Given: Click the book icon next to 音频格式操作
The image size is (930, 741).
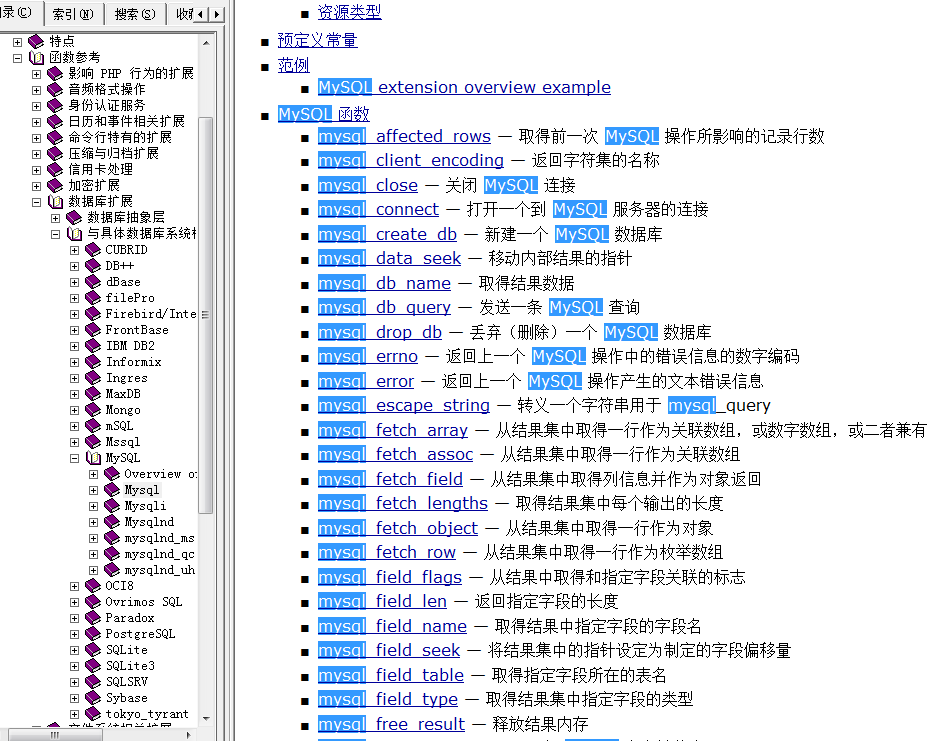Looking at the screenshot, I should [x=55, y=90].
